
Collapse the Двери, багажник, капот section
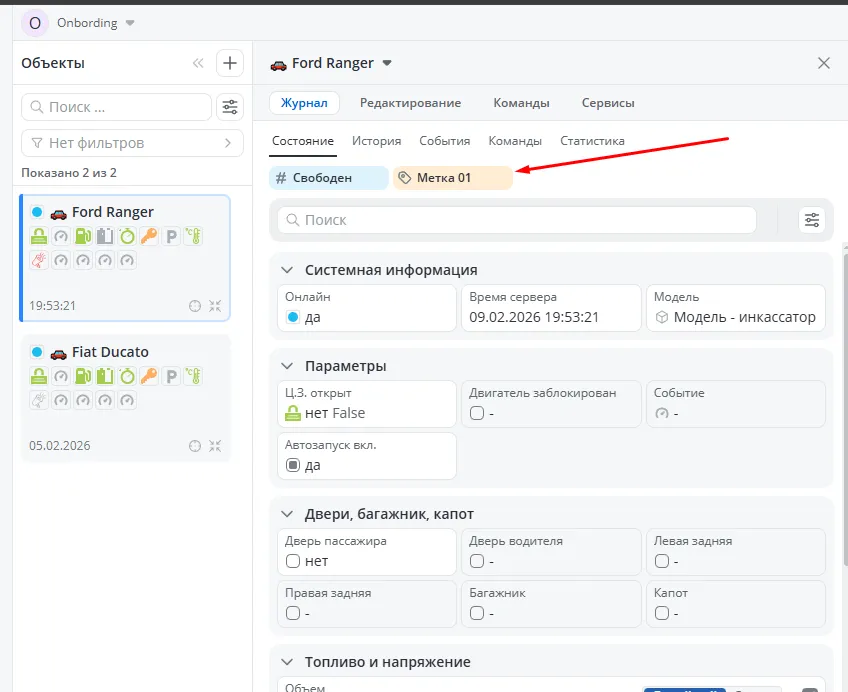(287, 514)
